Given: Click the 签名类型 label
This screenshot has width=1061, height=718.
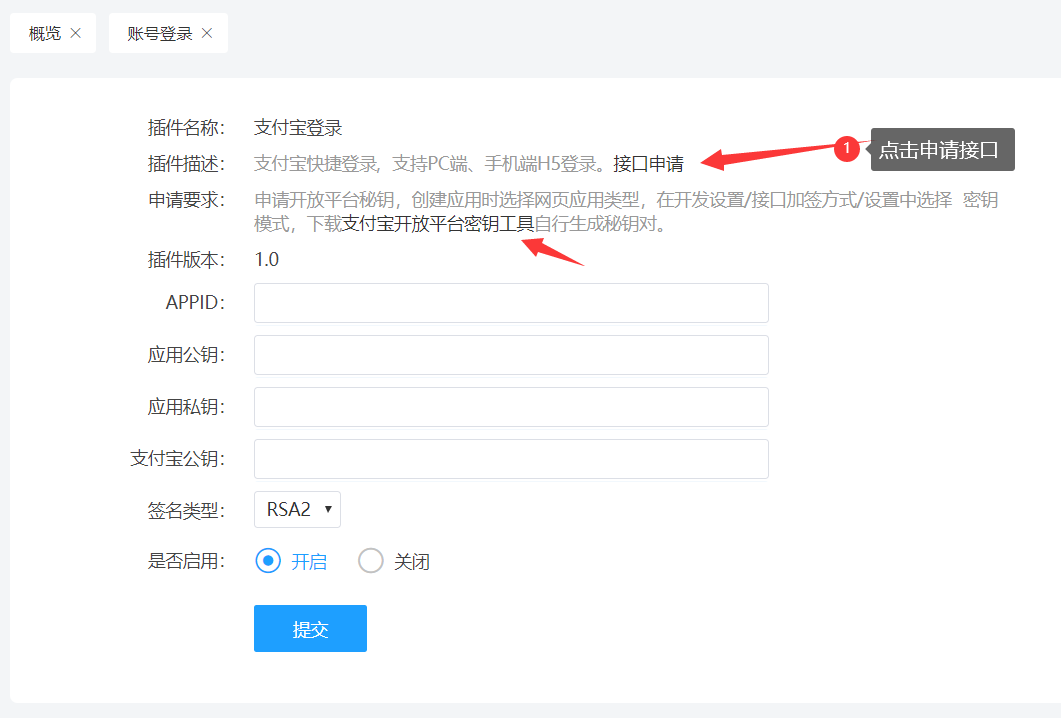Looking at the screenshot, I should pyautogui.click(x=186, y=510).
